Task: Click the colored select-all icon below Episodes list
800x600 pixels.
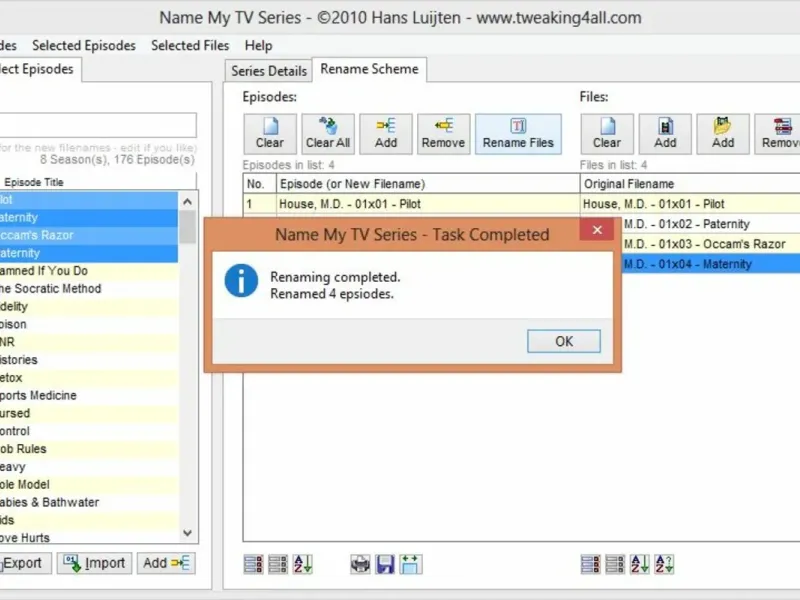Action: tap(254, 564)
